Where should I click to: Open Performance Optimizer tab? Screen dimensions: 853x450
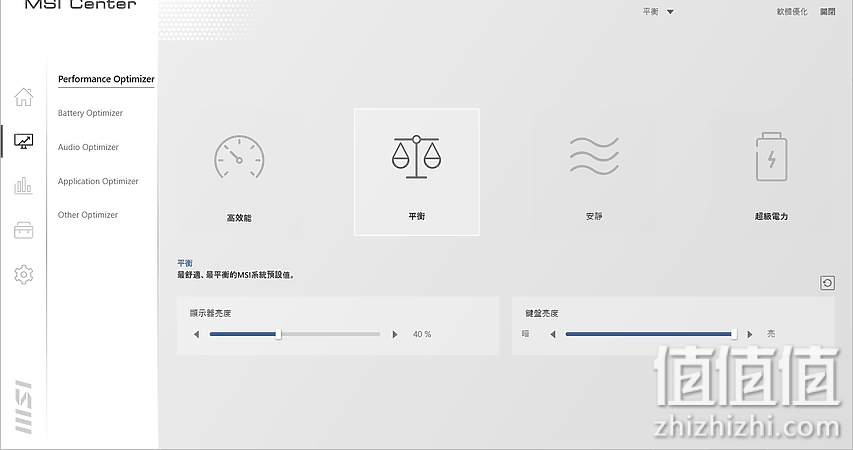106,79
